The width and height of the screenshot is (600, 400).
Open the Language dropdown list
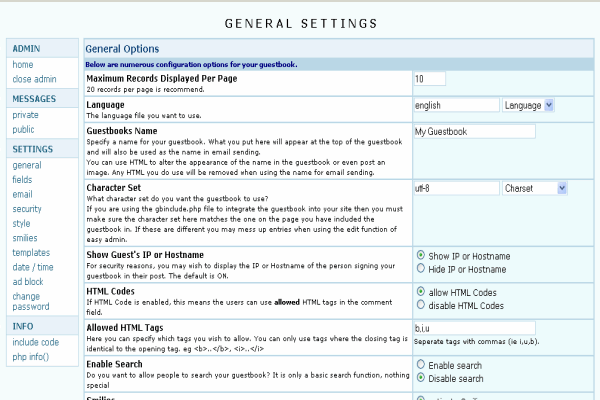(529, 105)
